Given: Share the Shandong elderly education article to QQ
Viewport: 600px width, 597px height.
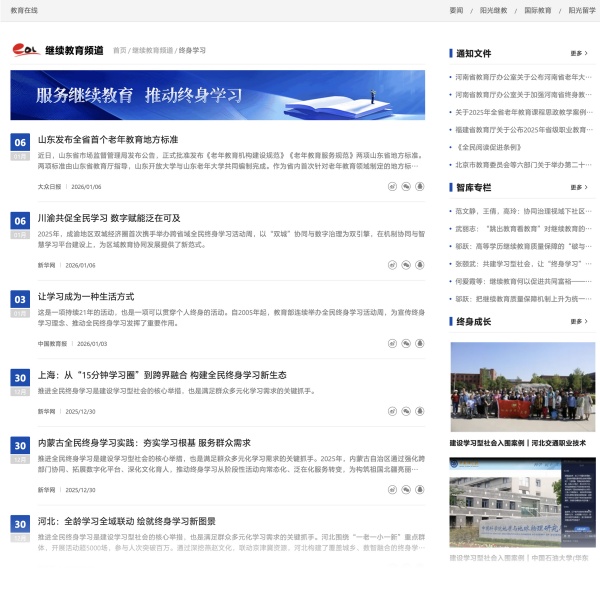Looking at the screenshot, I should [x=420, y=186].
